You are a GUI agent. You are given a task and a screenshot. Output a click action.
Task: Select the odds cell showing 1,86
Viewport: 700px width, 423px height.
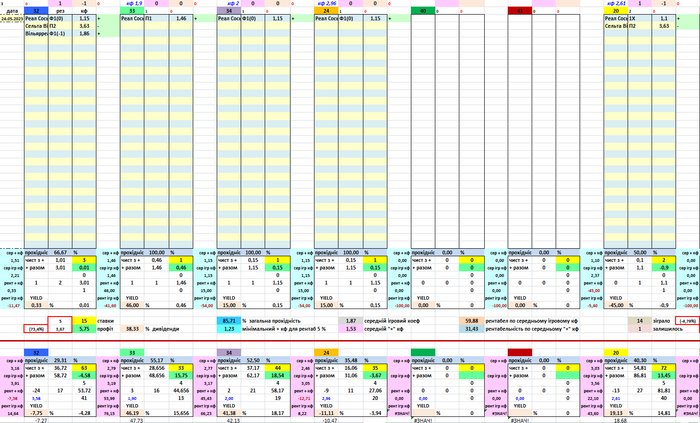[84, 33]
